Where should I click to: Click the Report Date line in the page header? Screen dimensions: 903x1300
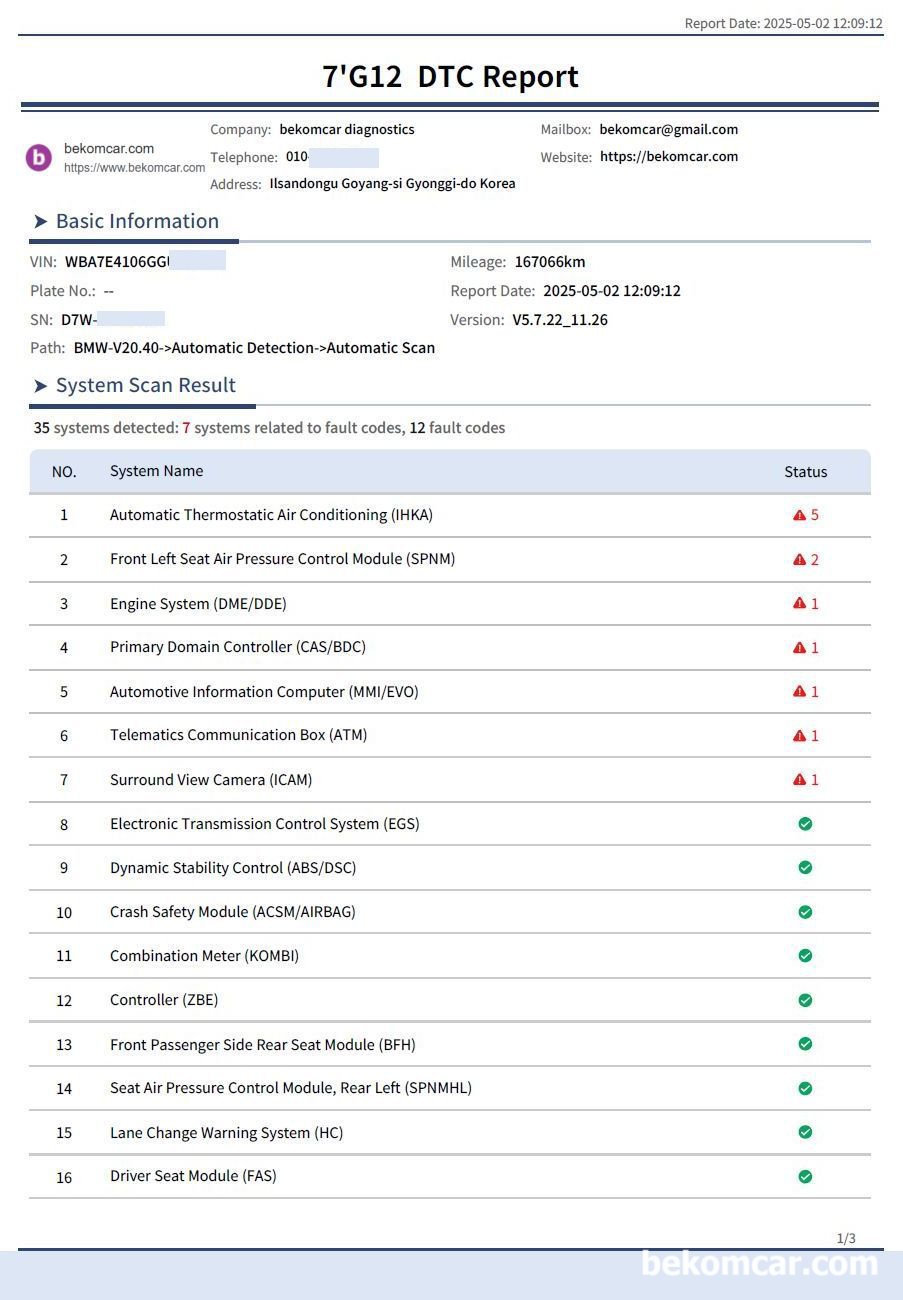click(x=784, y=23)
